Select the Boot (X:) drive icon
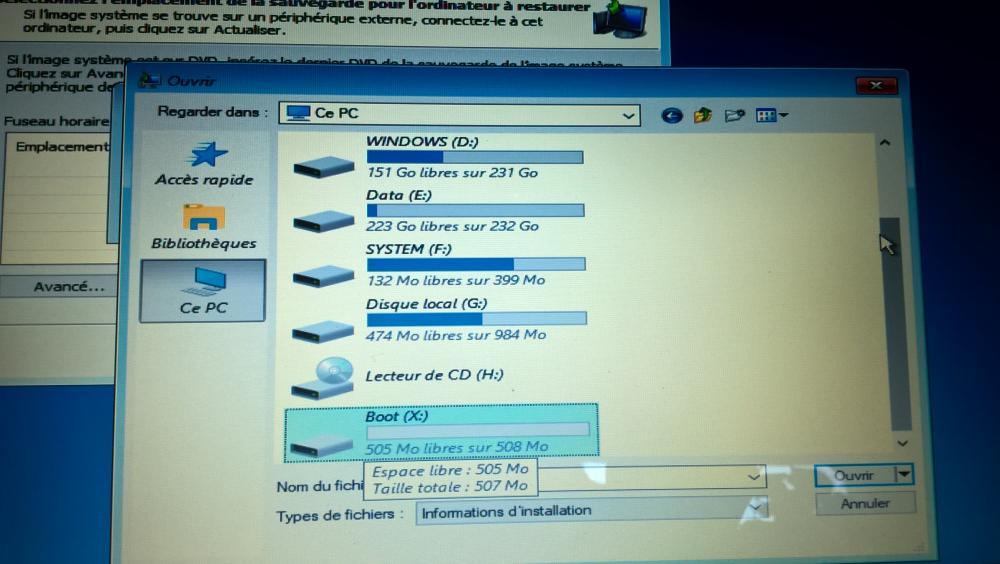The width and height of the screenshot is (1000, 564). click(321, 445)
